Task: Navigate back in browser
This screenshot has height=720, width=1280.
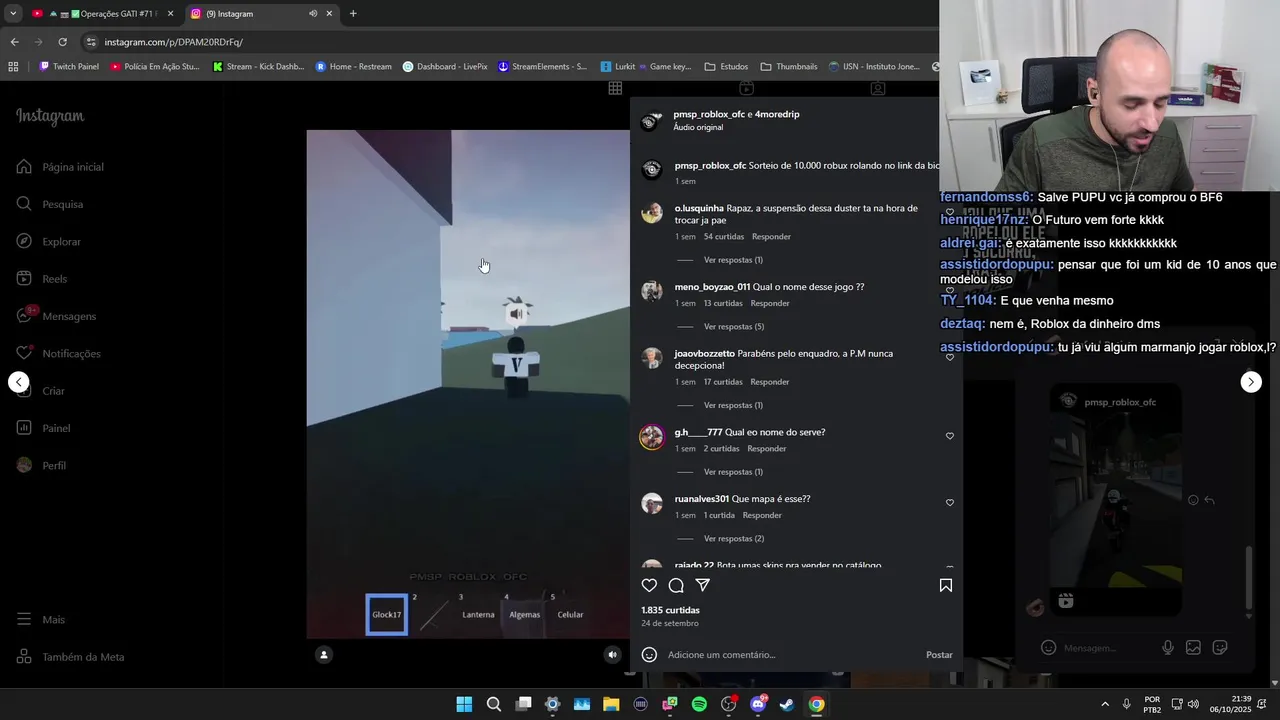Action: point(14,42)
